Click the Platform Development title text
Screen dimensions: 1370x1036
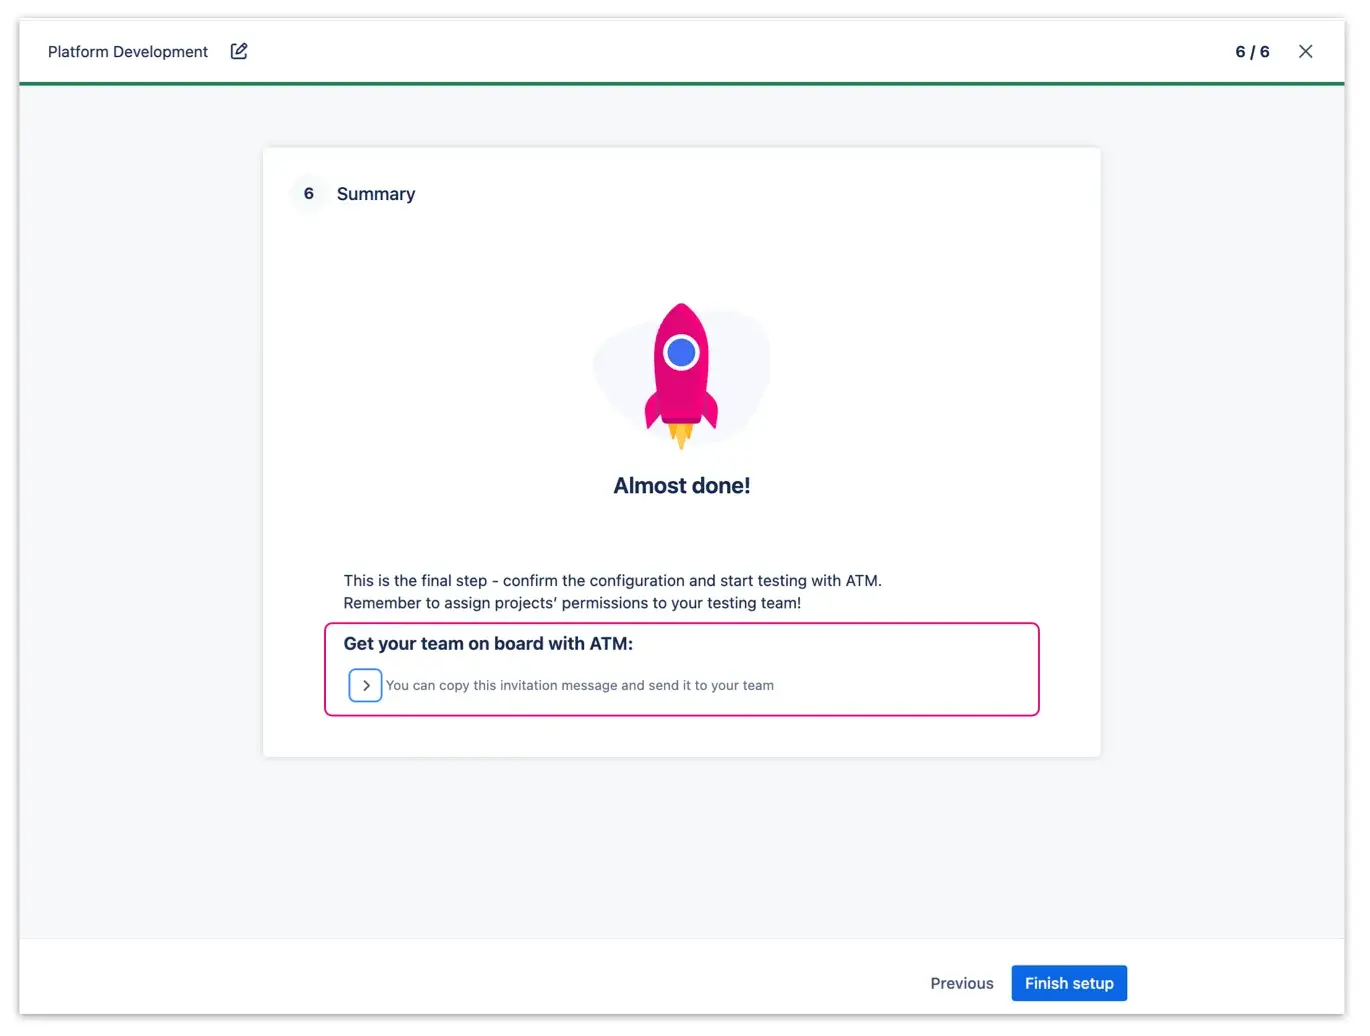(x=128, y=51)
